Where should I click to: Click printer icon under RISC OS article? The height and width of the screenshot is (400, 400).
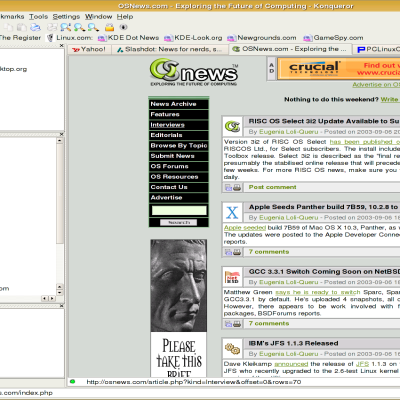coord(237,188)
